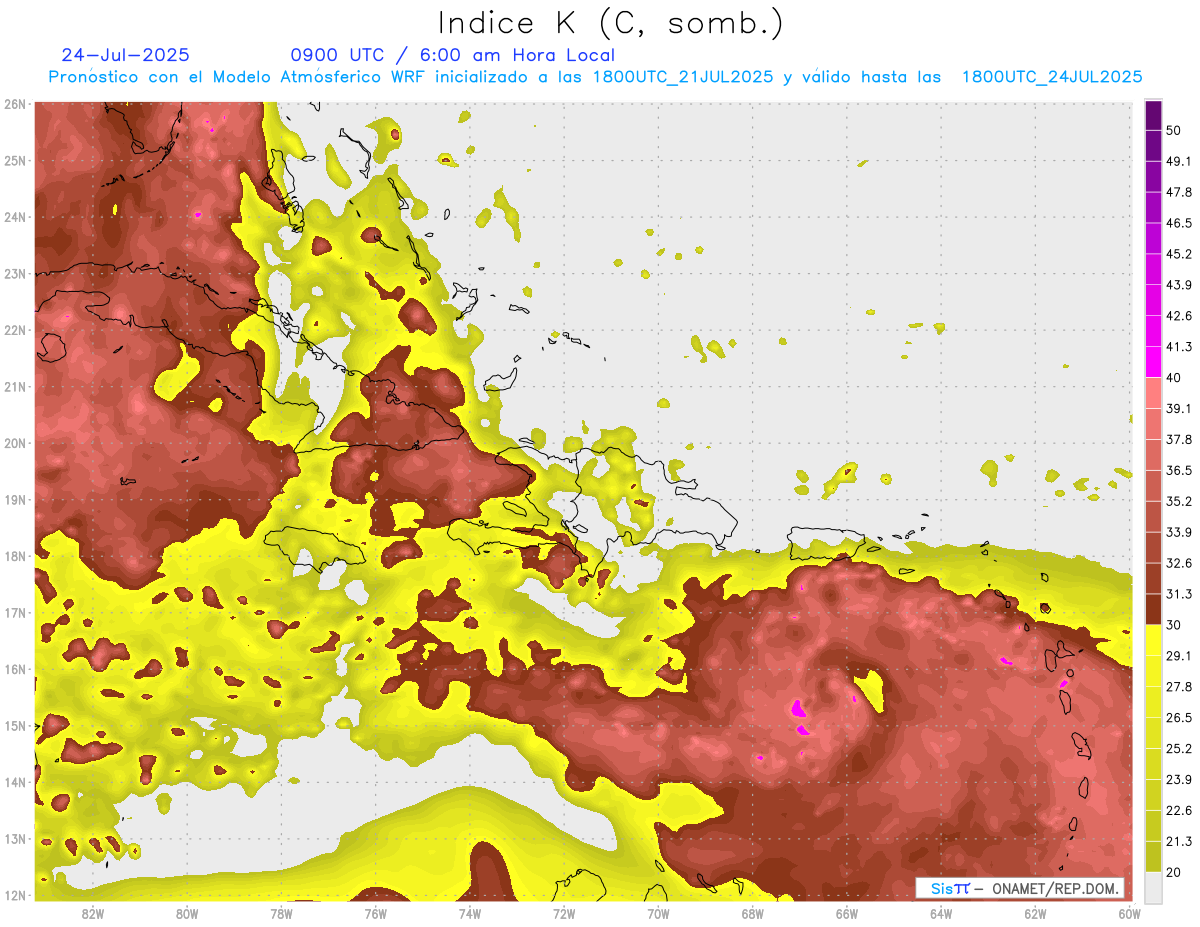
Task: Click the '43.9' legend value
Action: pyautogui.click(x=1178, y=285)
